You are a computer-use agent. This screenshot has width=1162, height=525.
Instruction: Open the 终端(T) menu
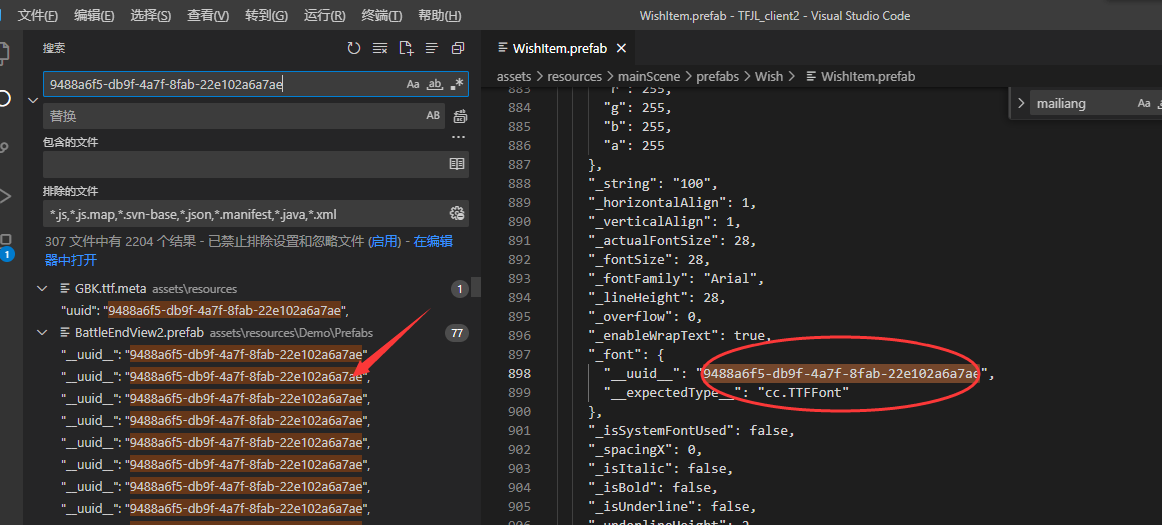coord(382,16)
